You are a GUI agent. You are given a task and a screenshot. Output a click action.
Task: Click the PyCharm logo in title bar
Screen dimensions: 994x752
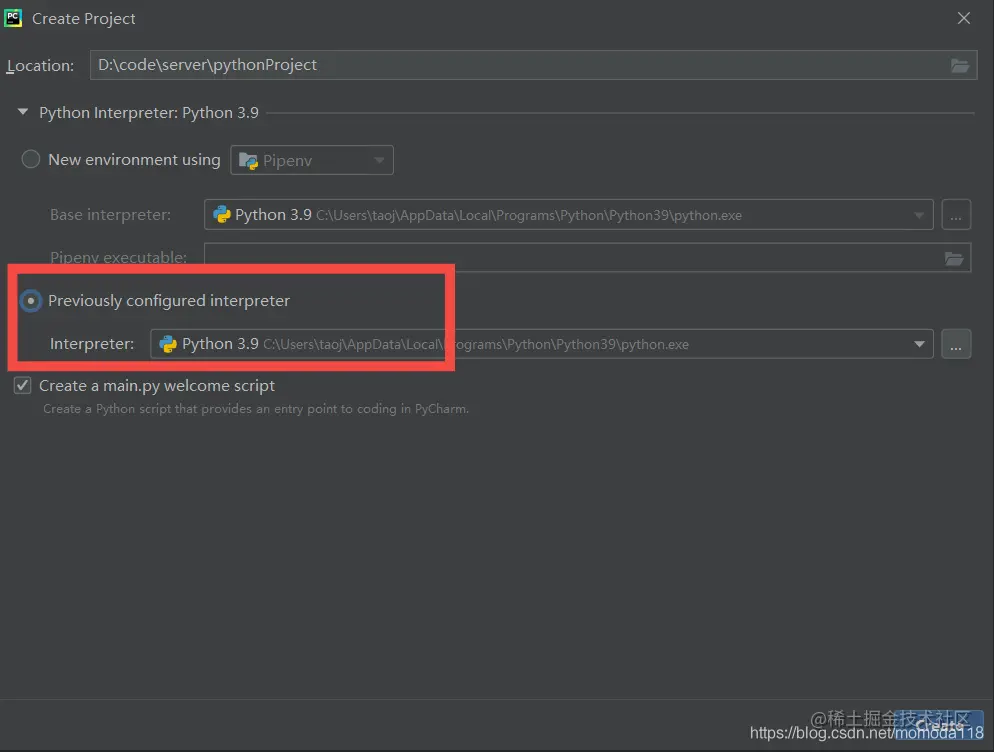(x=13, y=18)
